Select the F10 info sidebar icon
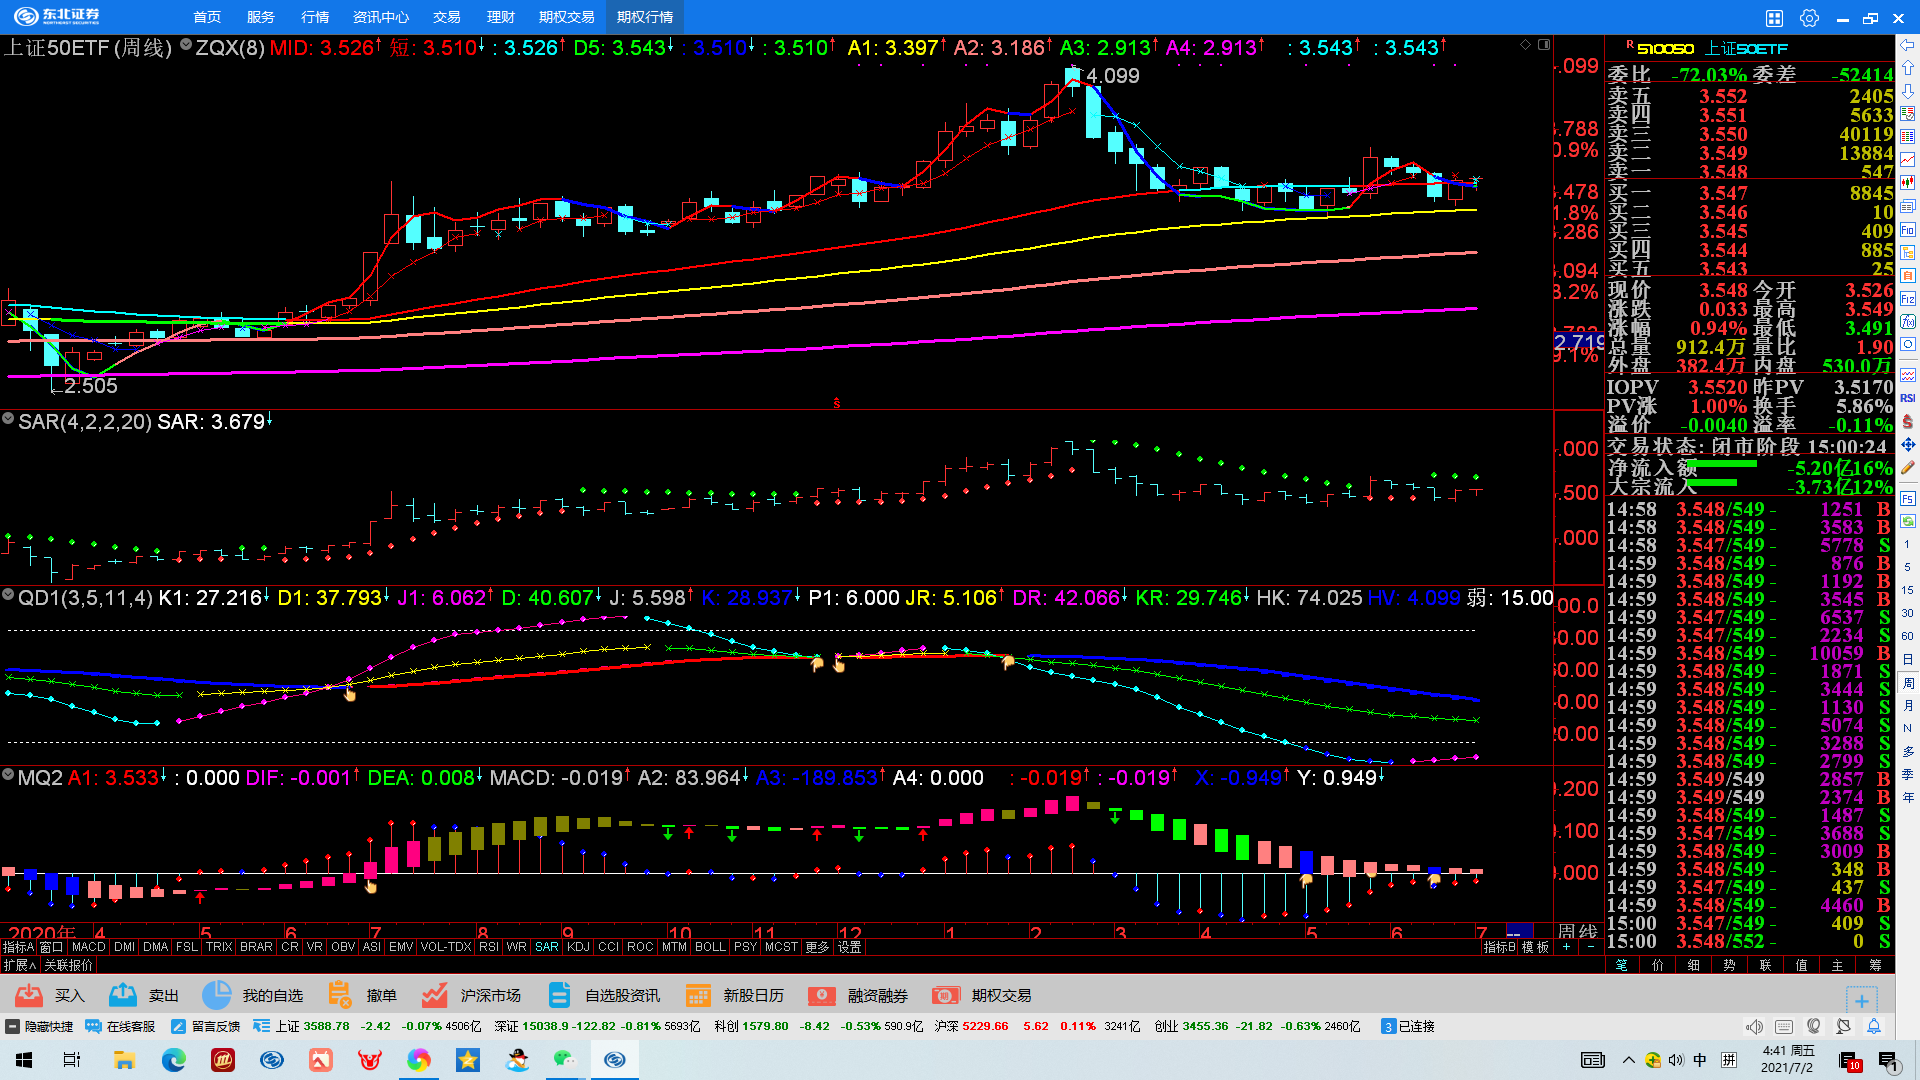The height and width of the screenshot is (1080, 1920). tap(1908, 230)
